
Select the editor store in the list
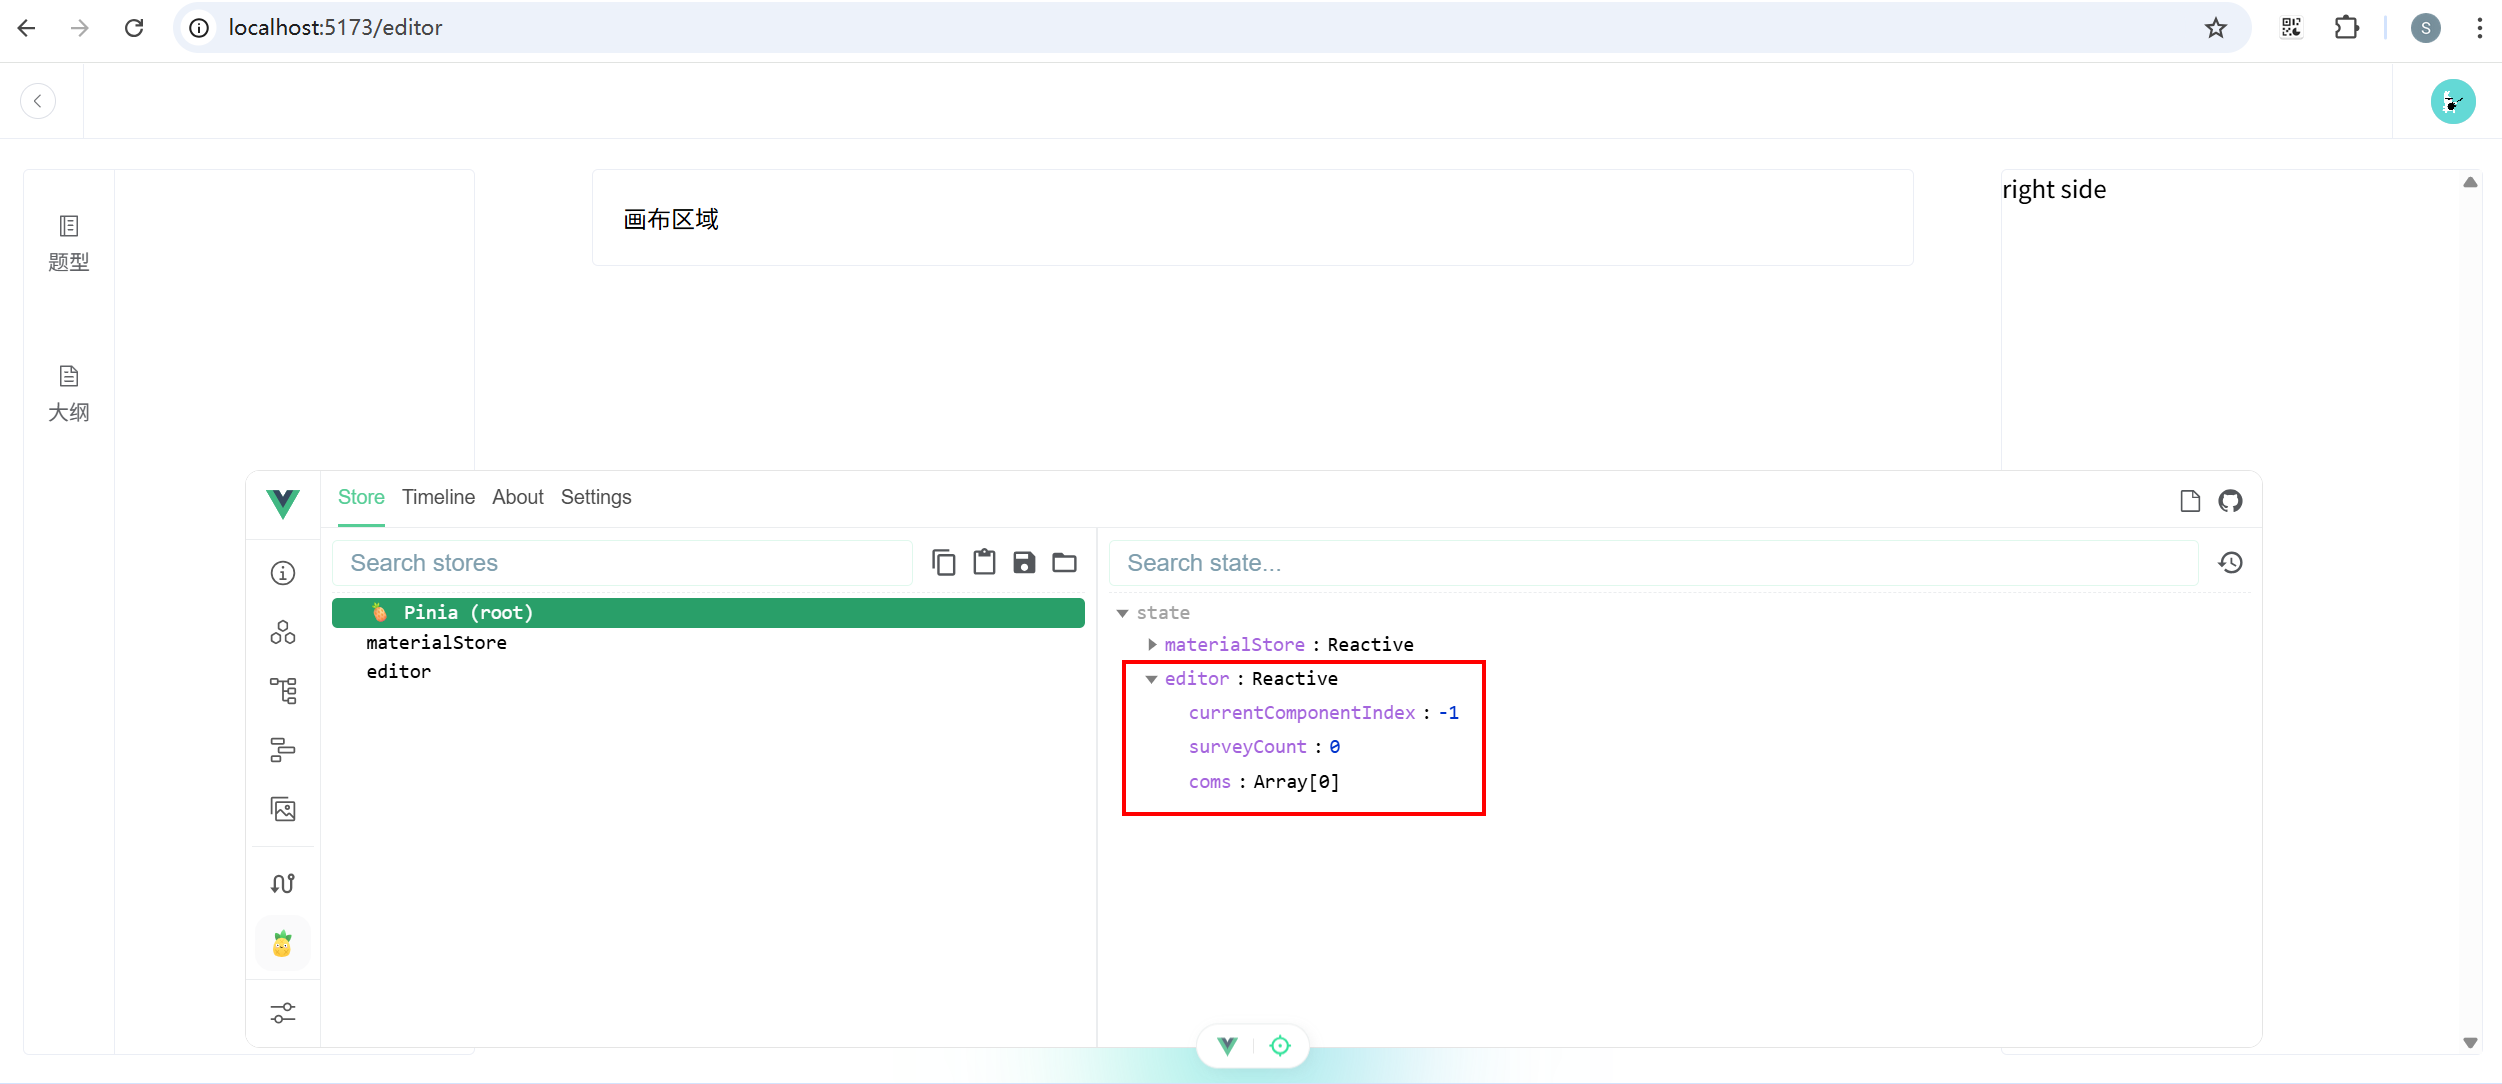click(x=399, y=672)
